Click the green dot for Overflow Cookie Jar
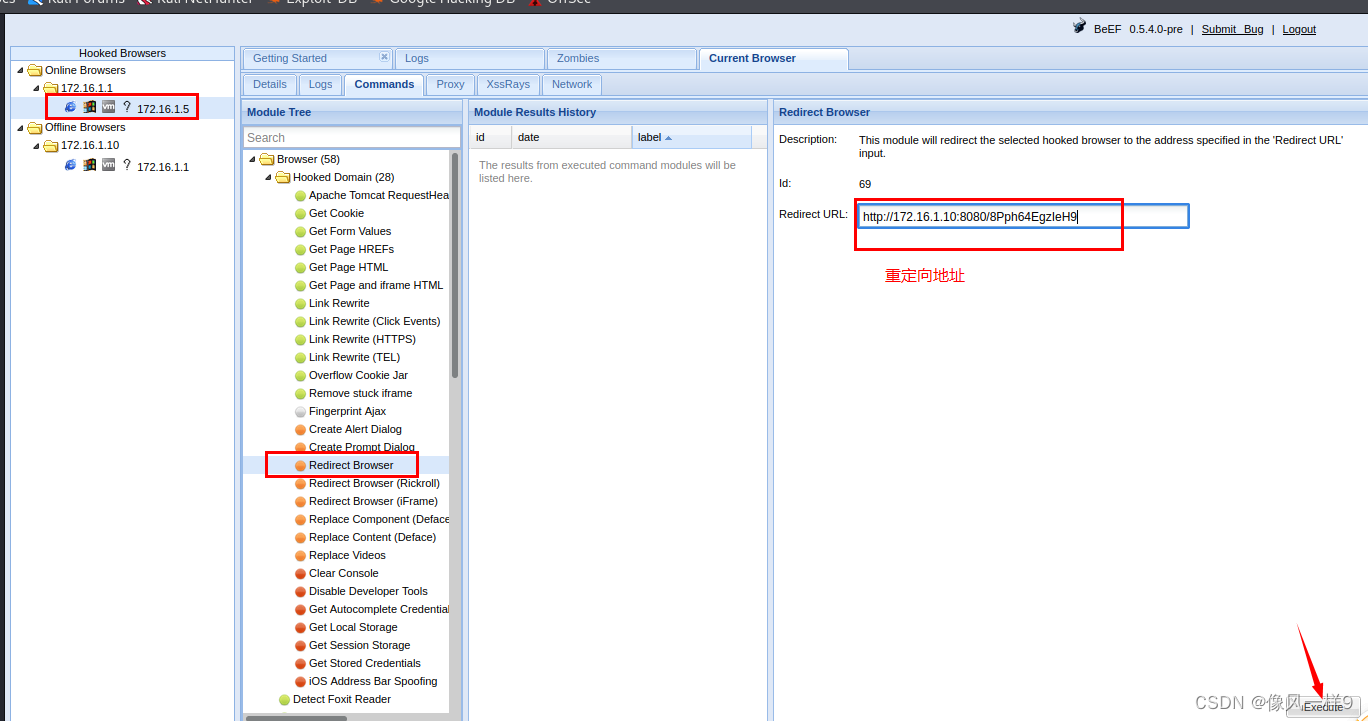This screenshot has height=721, width=1368. [x=300, y=375]
